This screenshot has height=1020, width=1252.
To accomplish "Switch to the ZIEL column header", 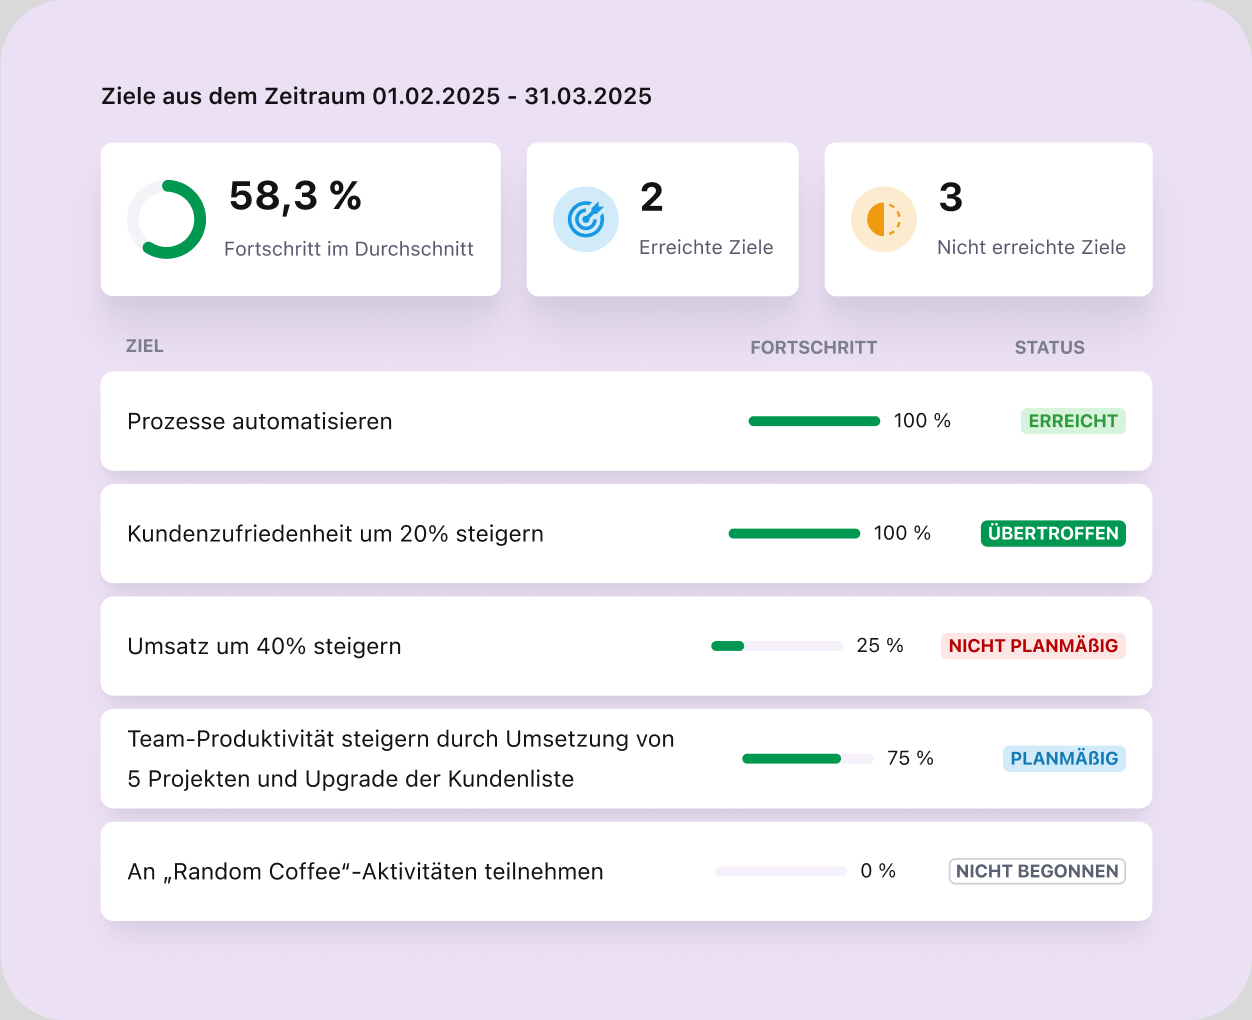I will [145, 346].
